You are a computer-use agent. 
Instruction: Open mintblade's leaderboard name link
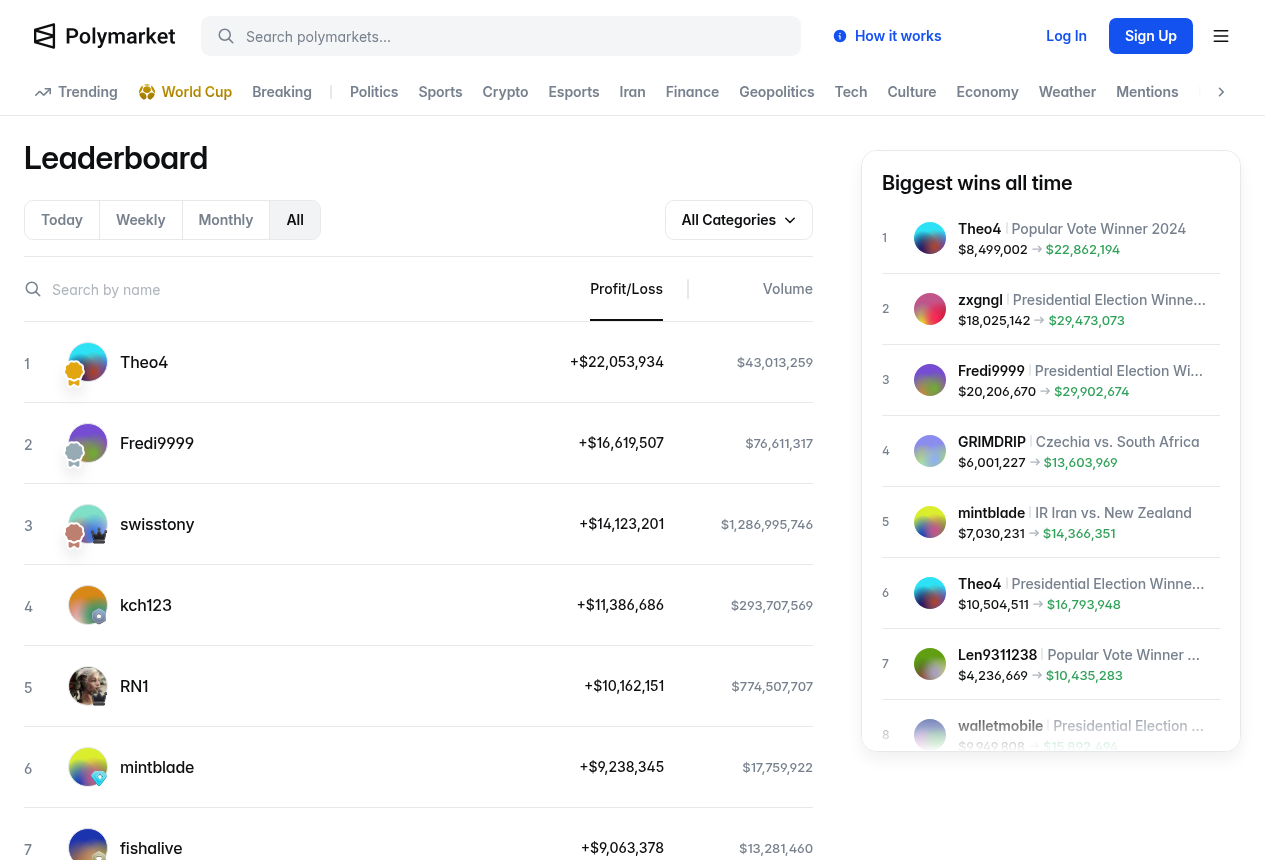157,767
